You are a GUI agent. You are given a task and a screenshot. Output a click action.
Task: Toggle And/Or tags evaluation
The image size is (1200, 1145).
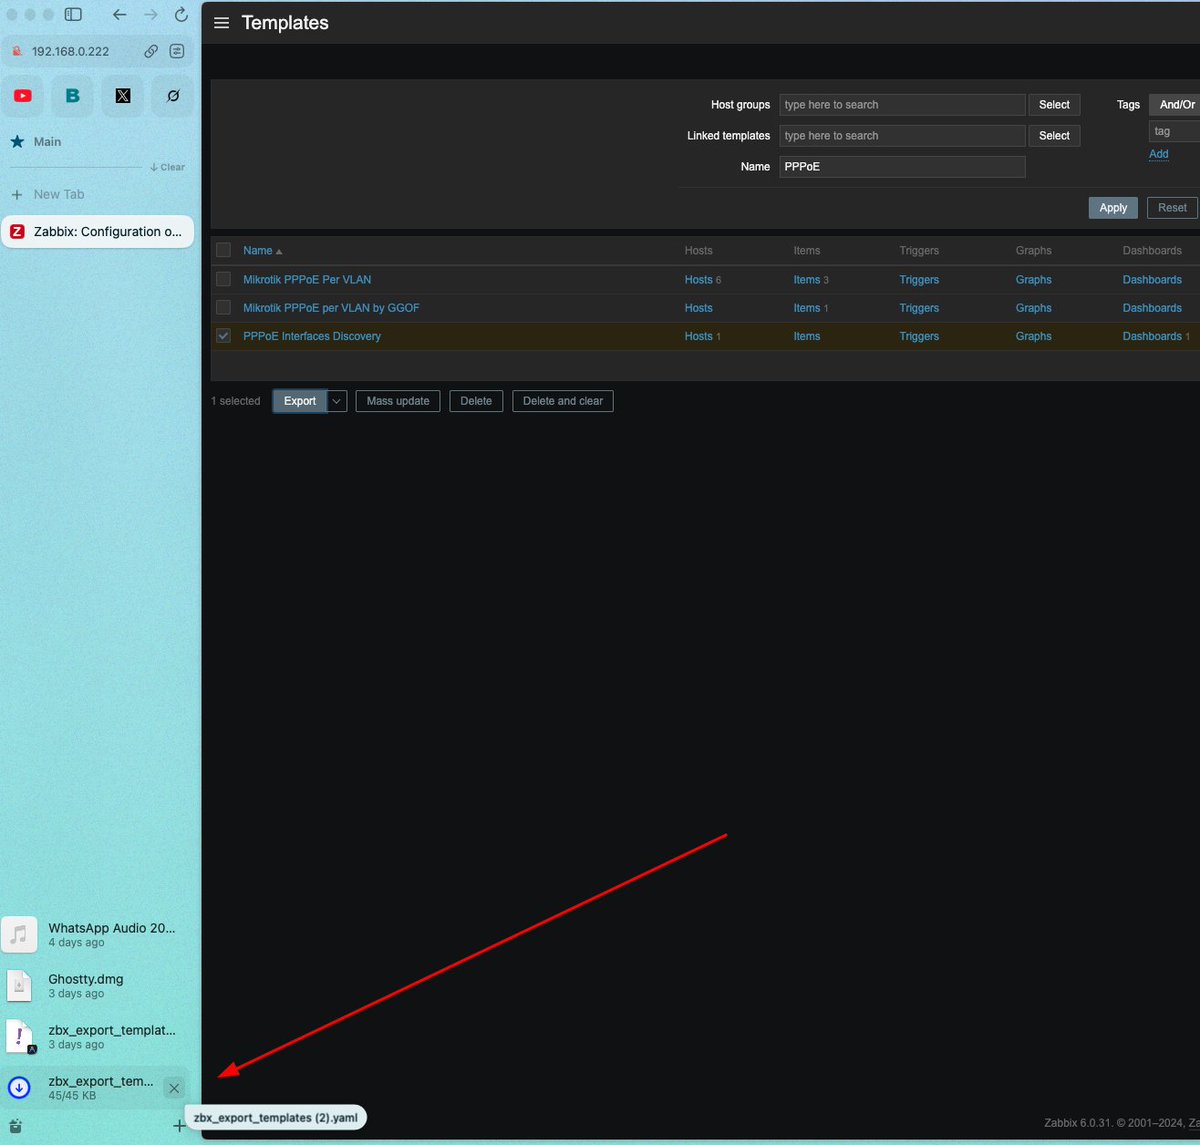click(1176, 104)
